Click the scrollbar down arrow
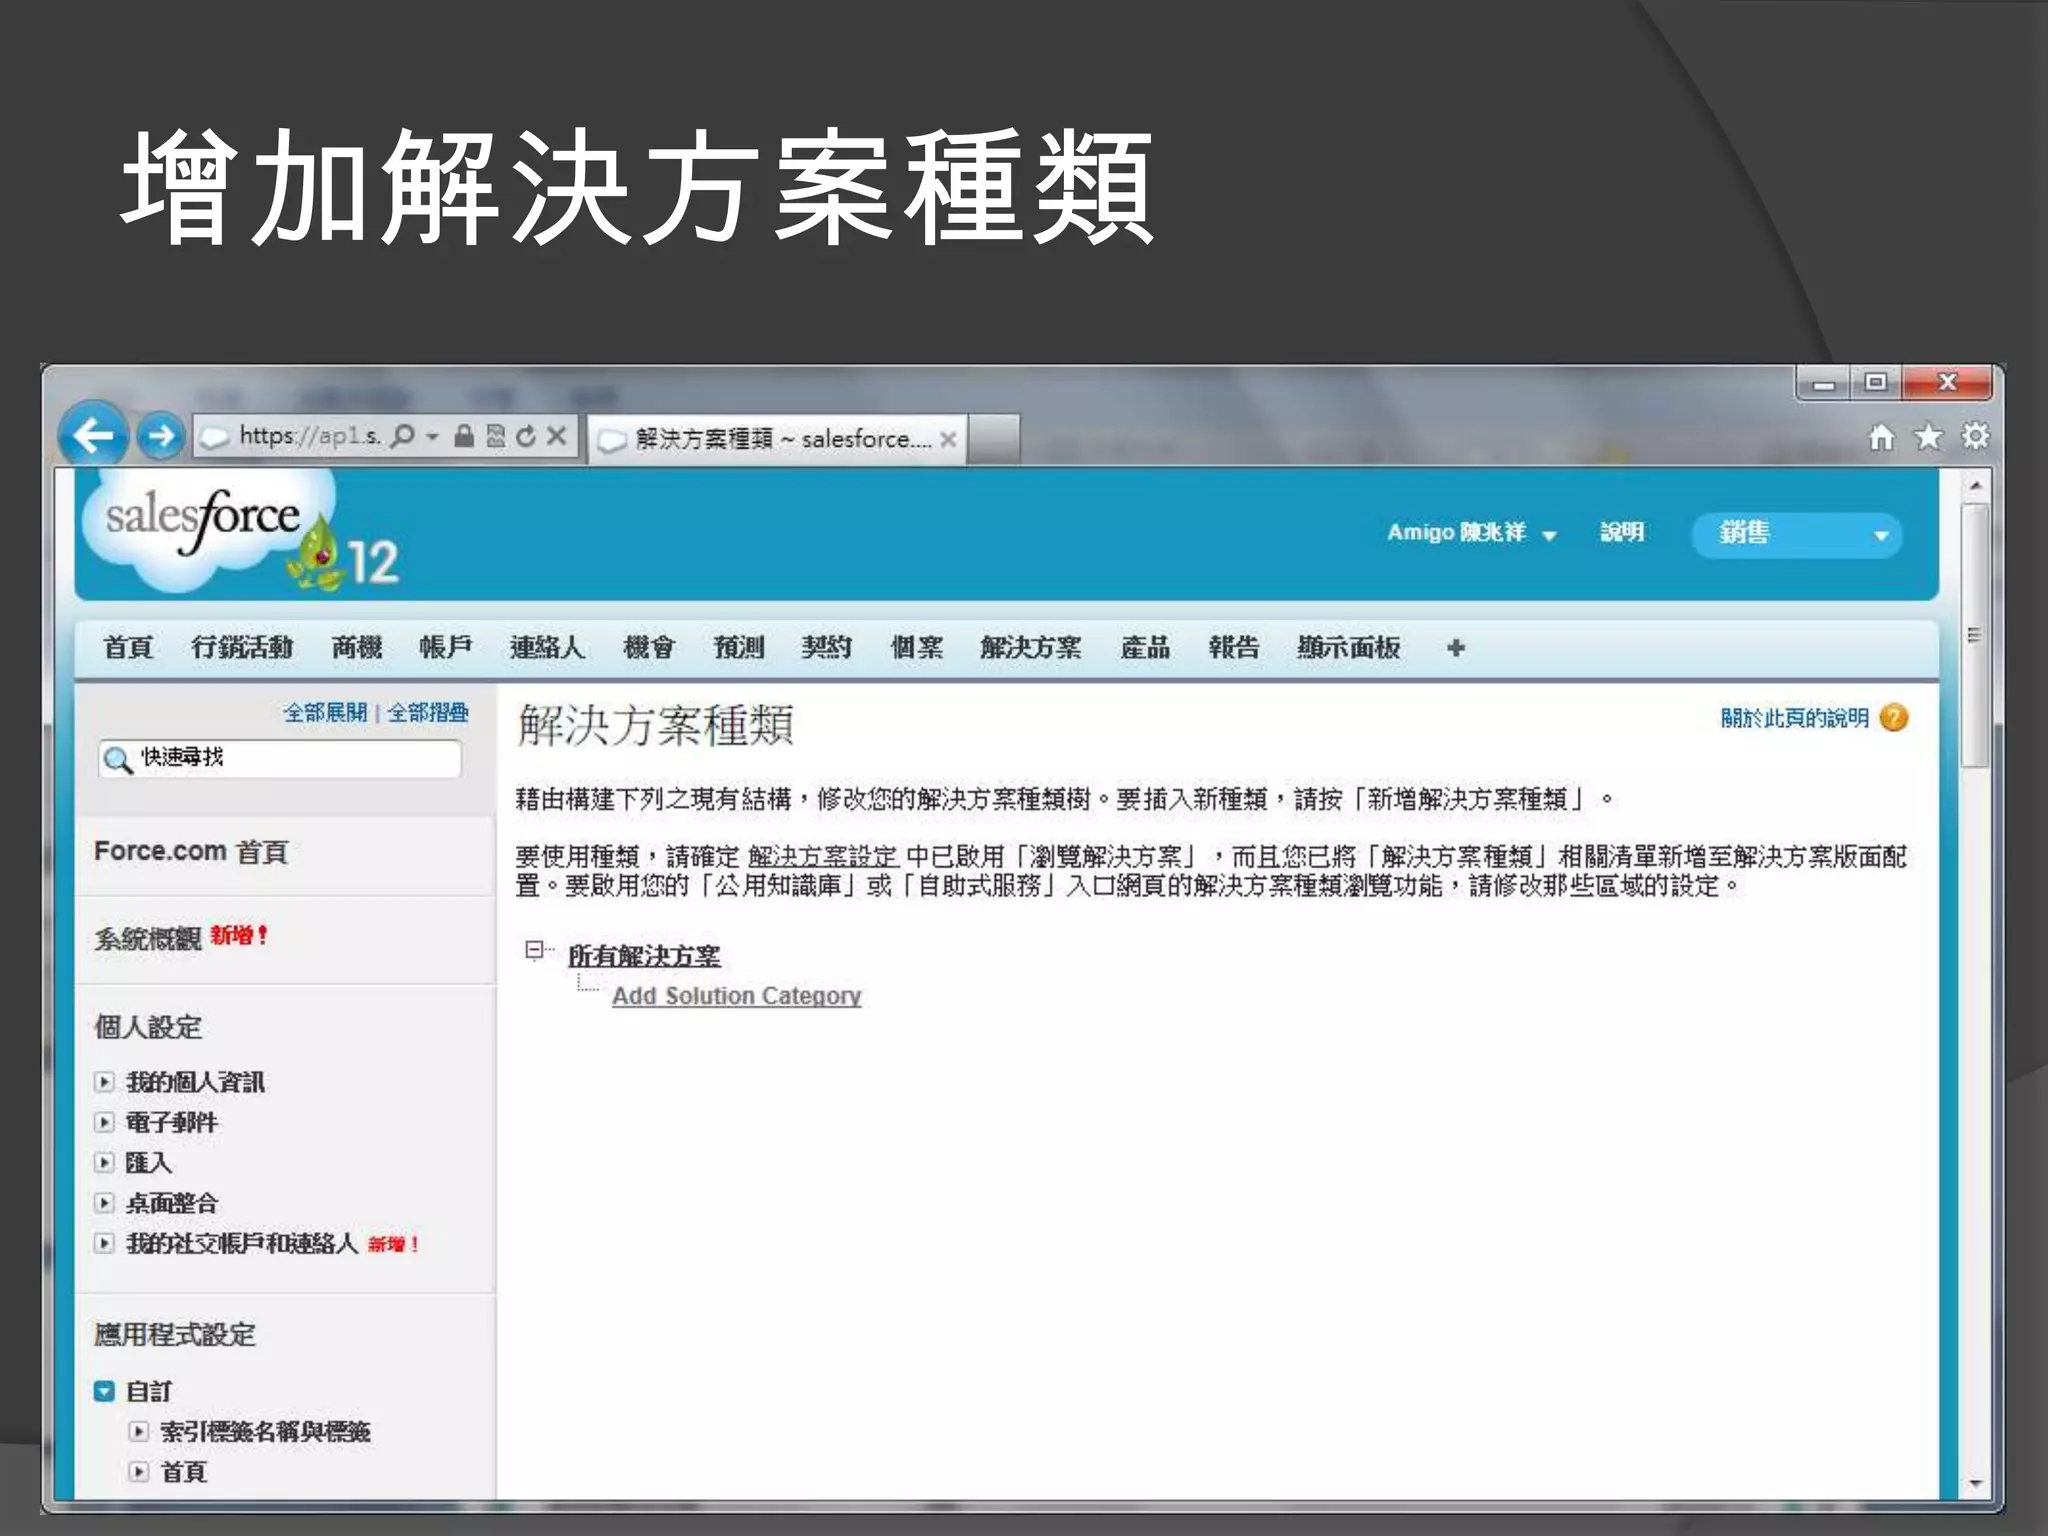 click(x=1975, y=1484)
